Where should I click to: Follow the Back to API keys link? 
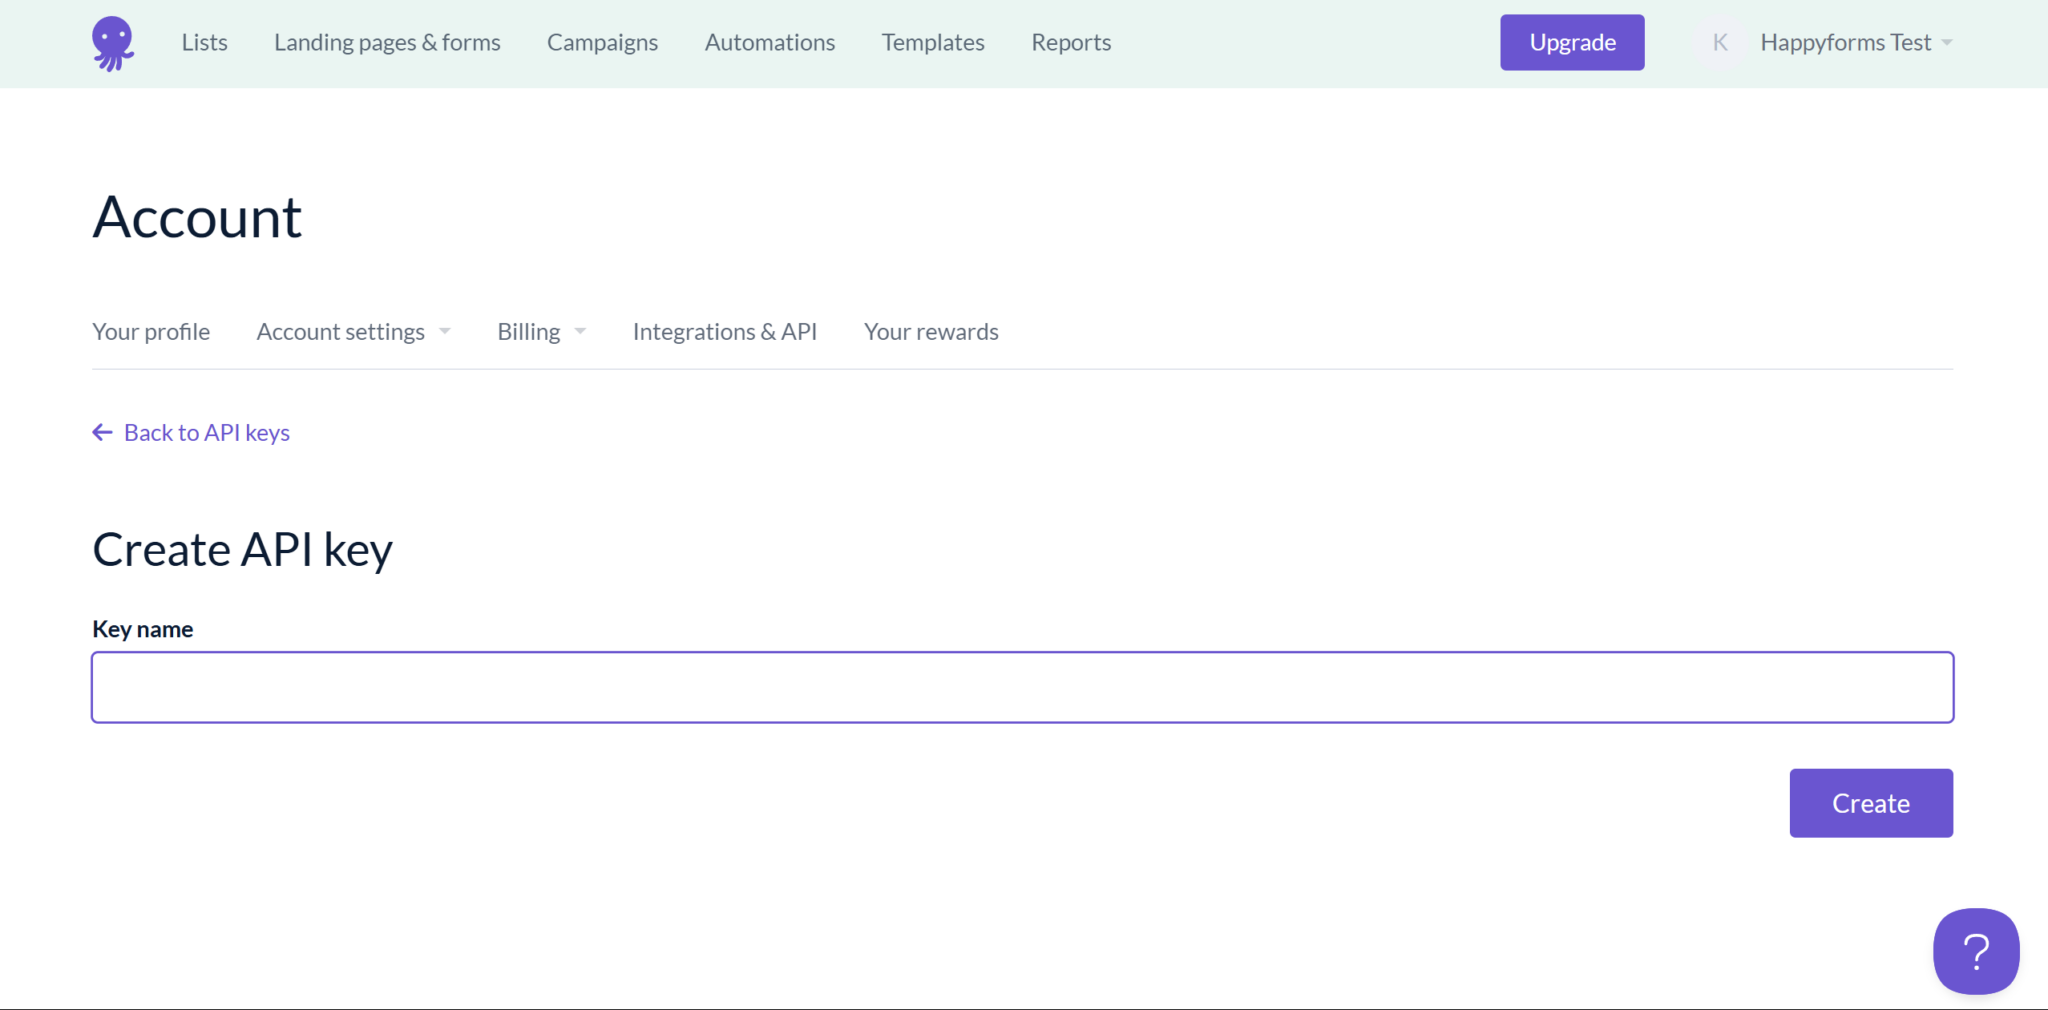click(206, 432)
